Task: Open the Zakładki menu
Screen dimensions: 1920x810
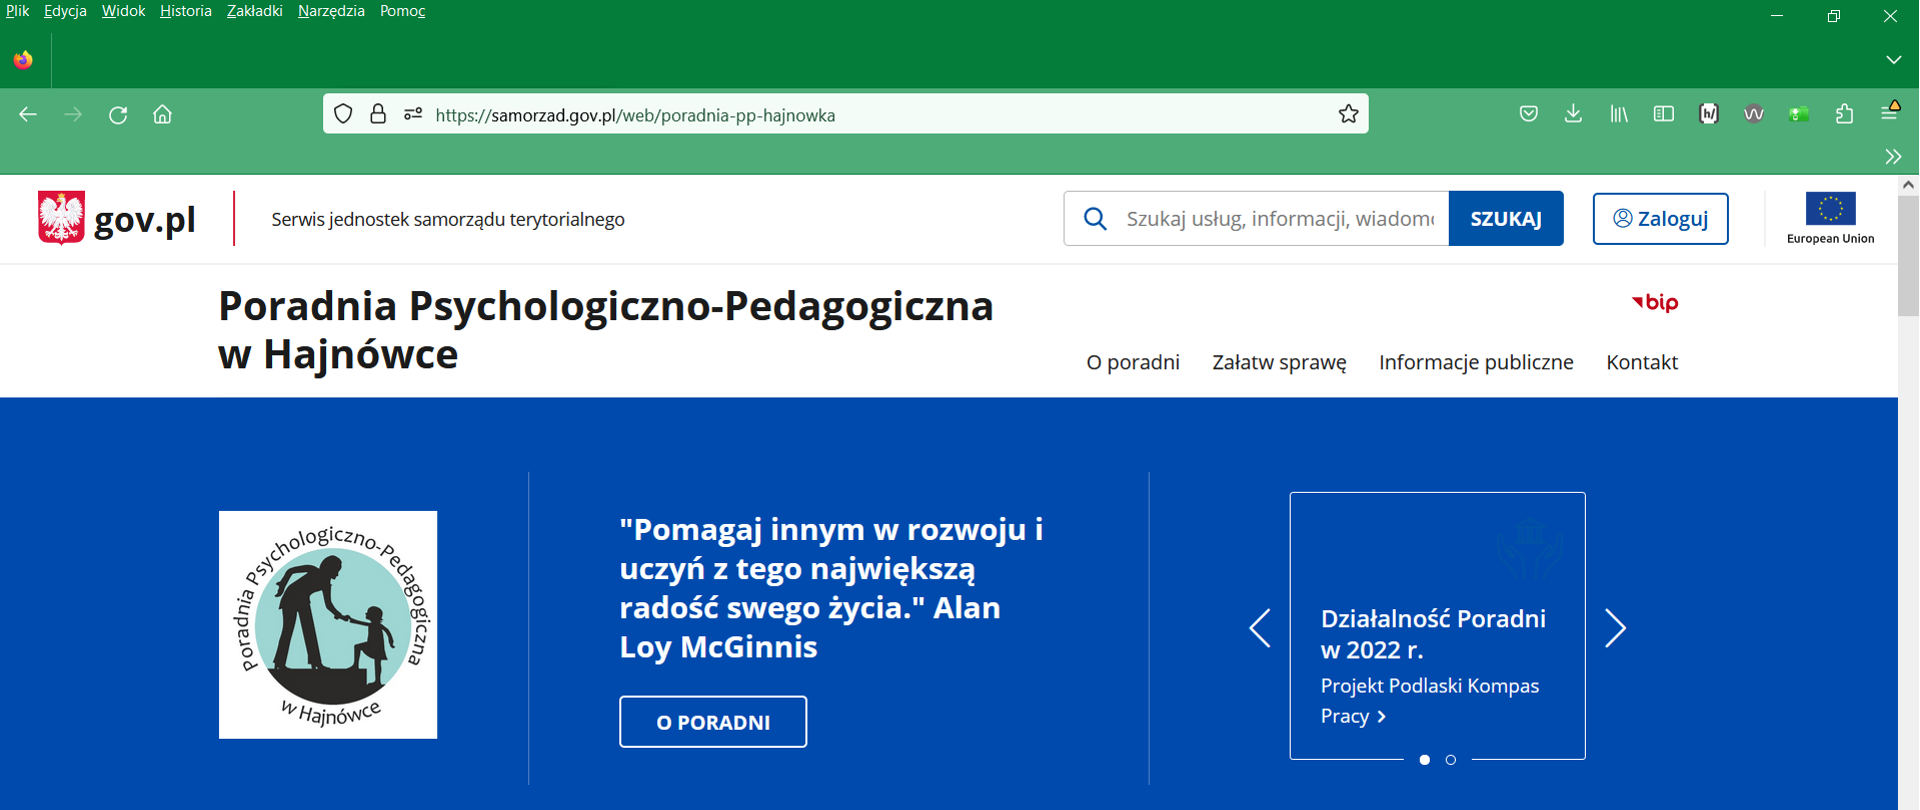Action: (x=254, y=11)
